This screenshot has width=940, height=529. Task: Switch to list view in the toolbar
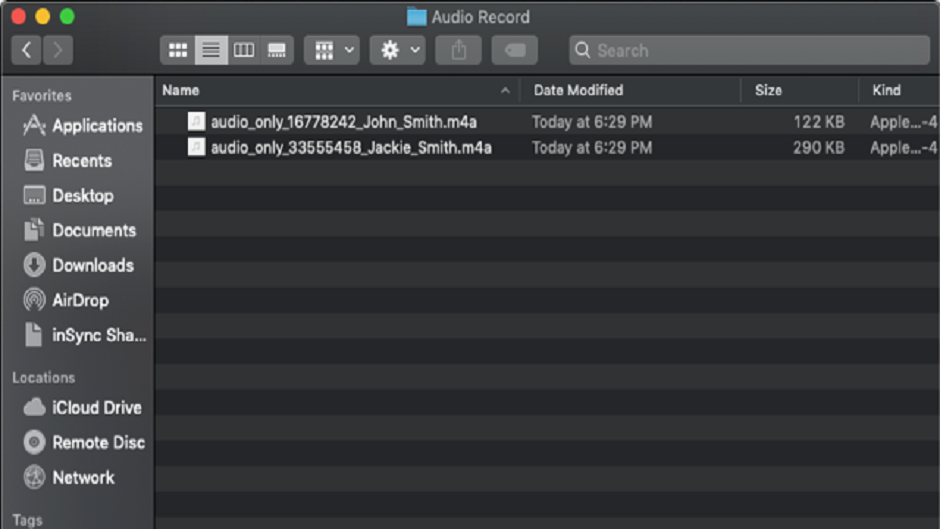point(210,51)
